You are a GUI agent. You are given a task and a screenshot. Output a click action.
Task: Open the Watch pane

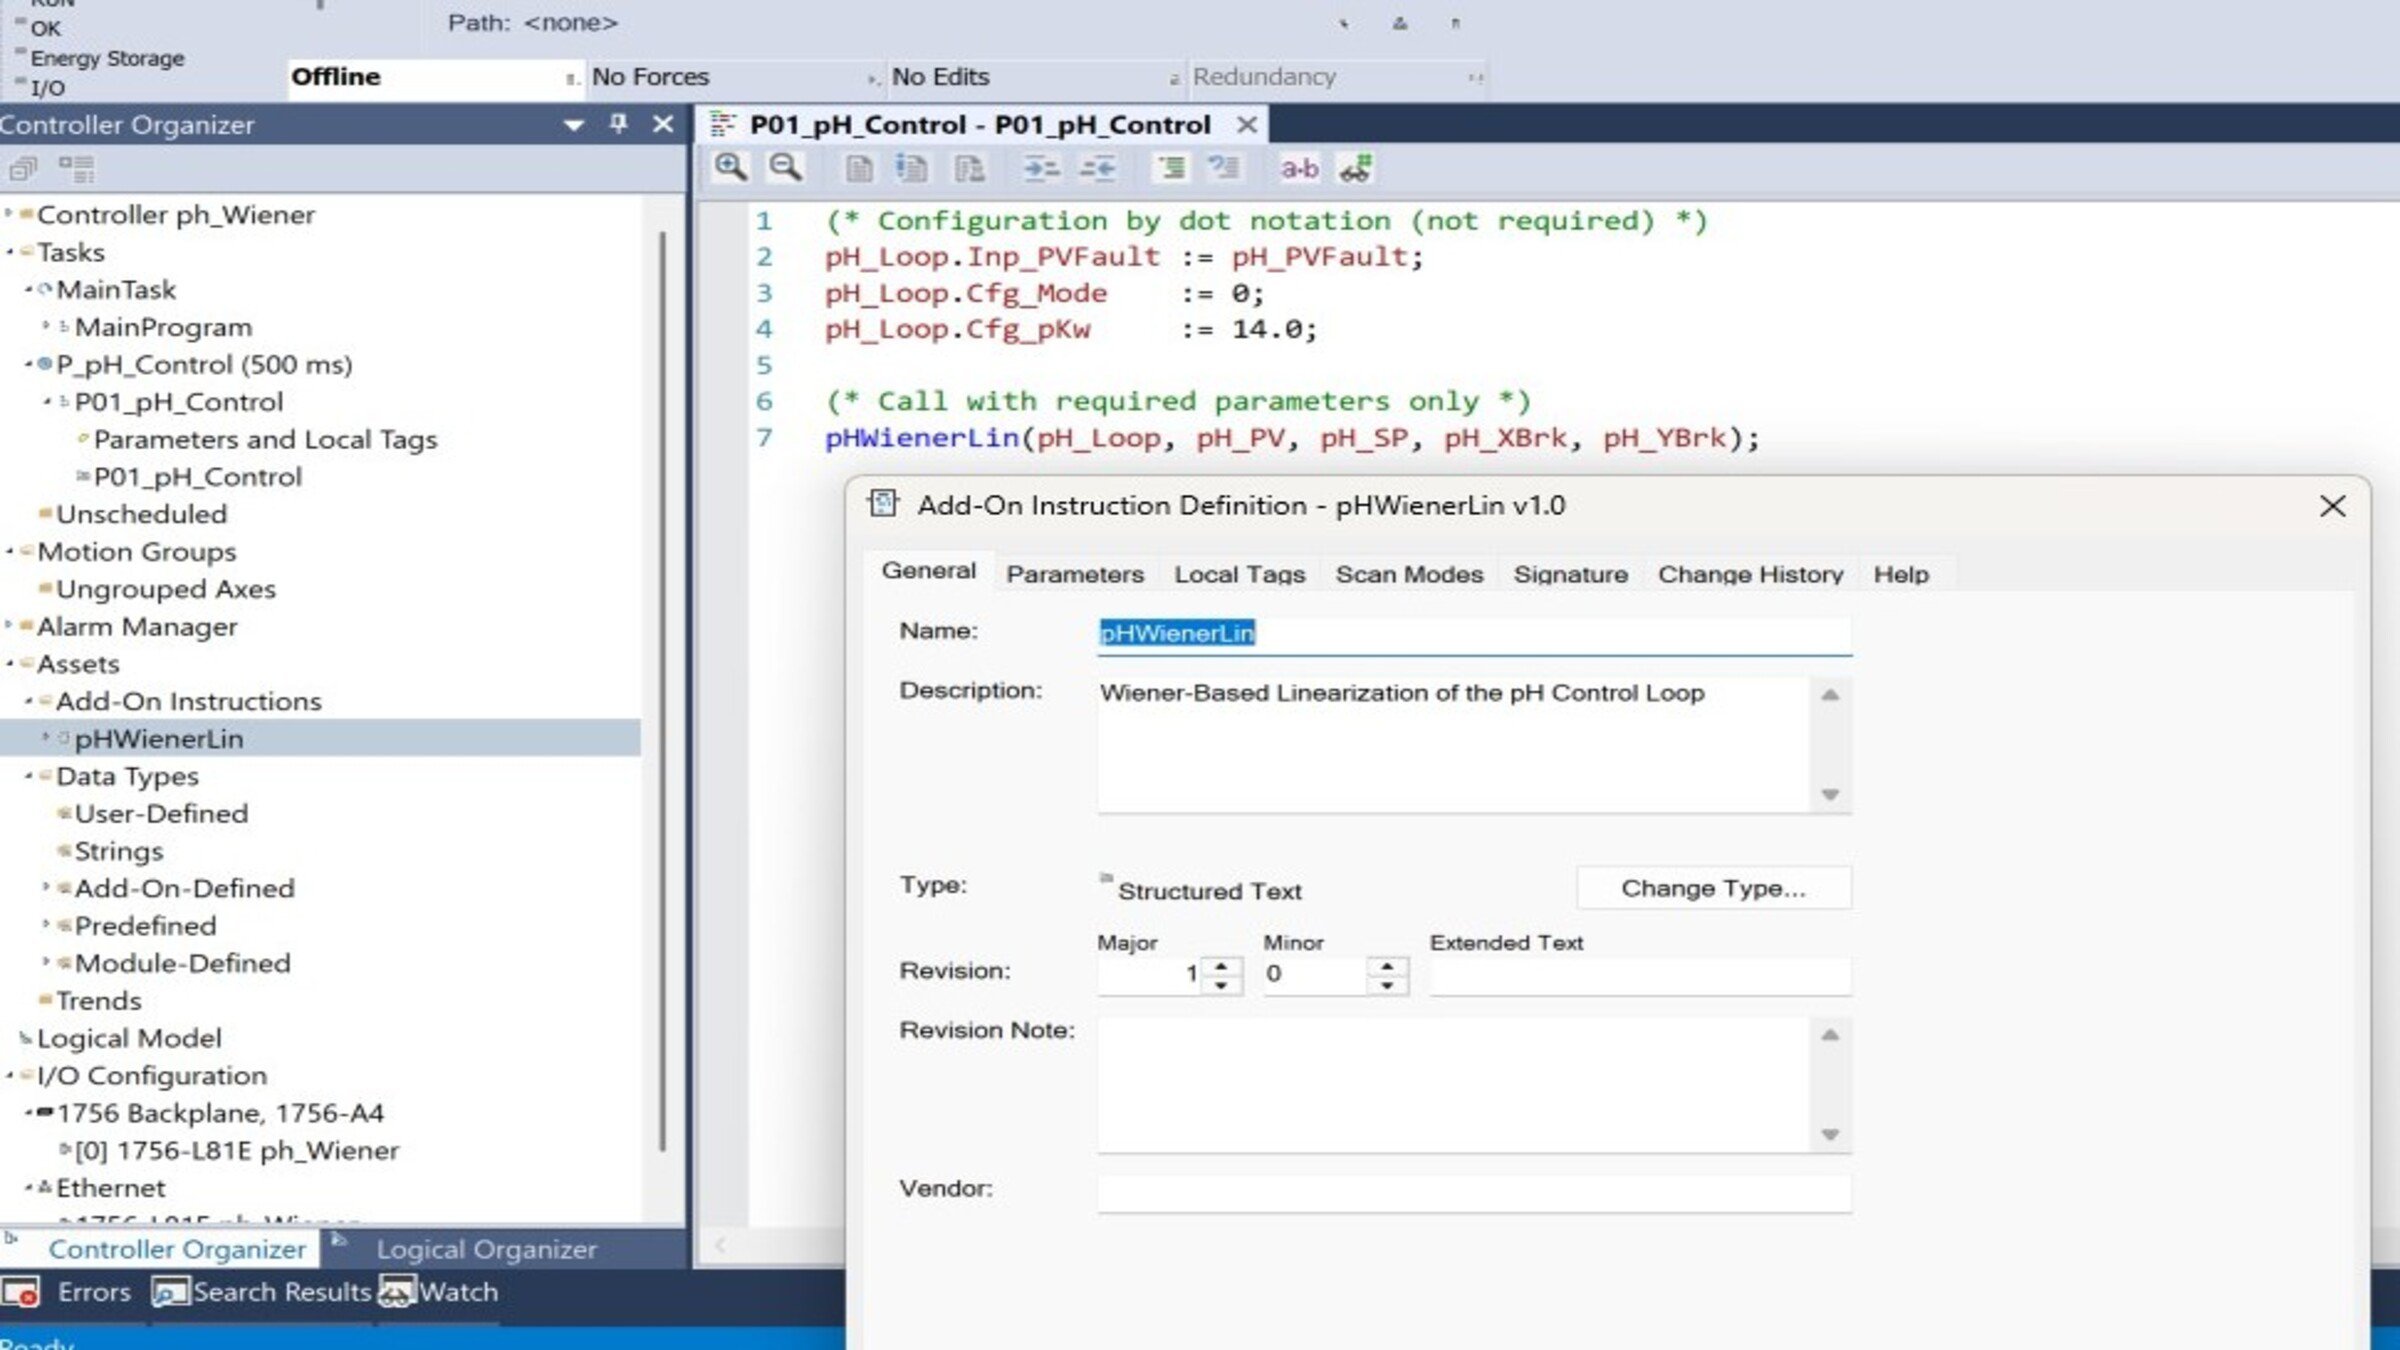[x=438, y=1292]
